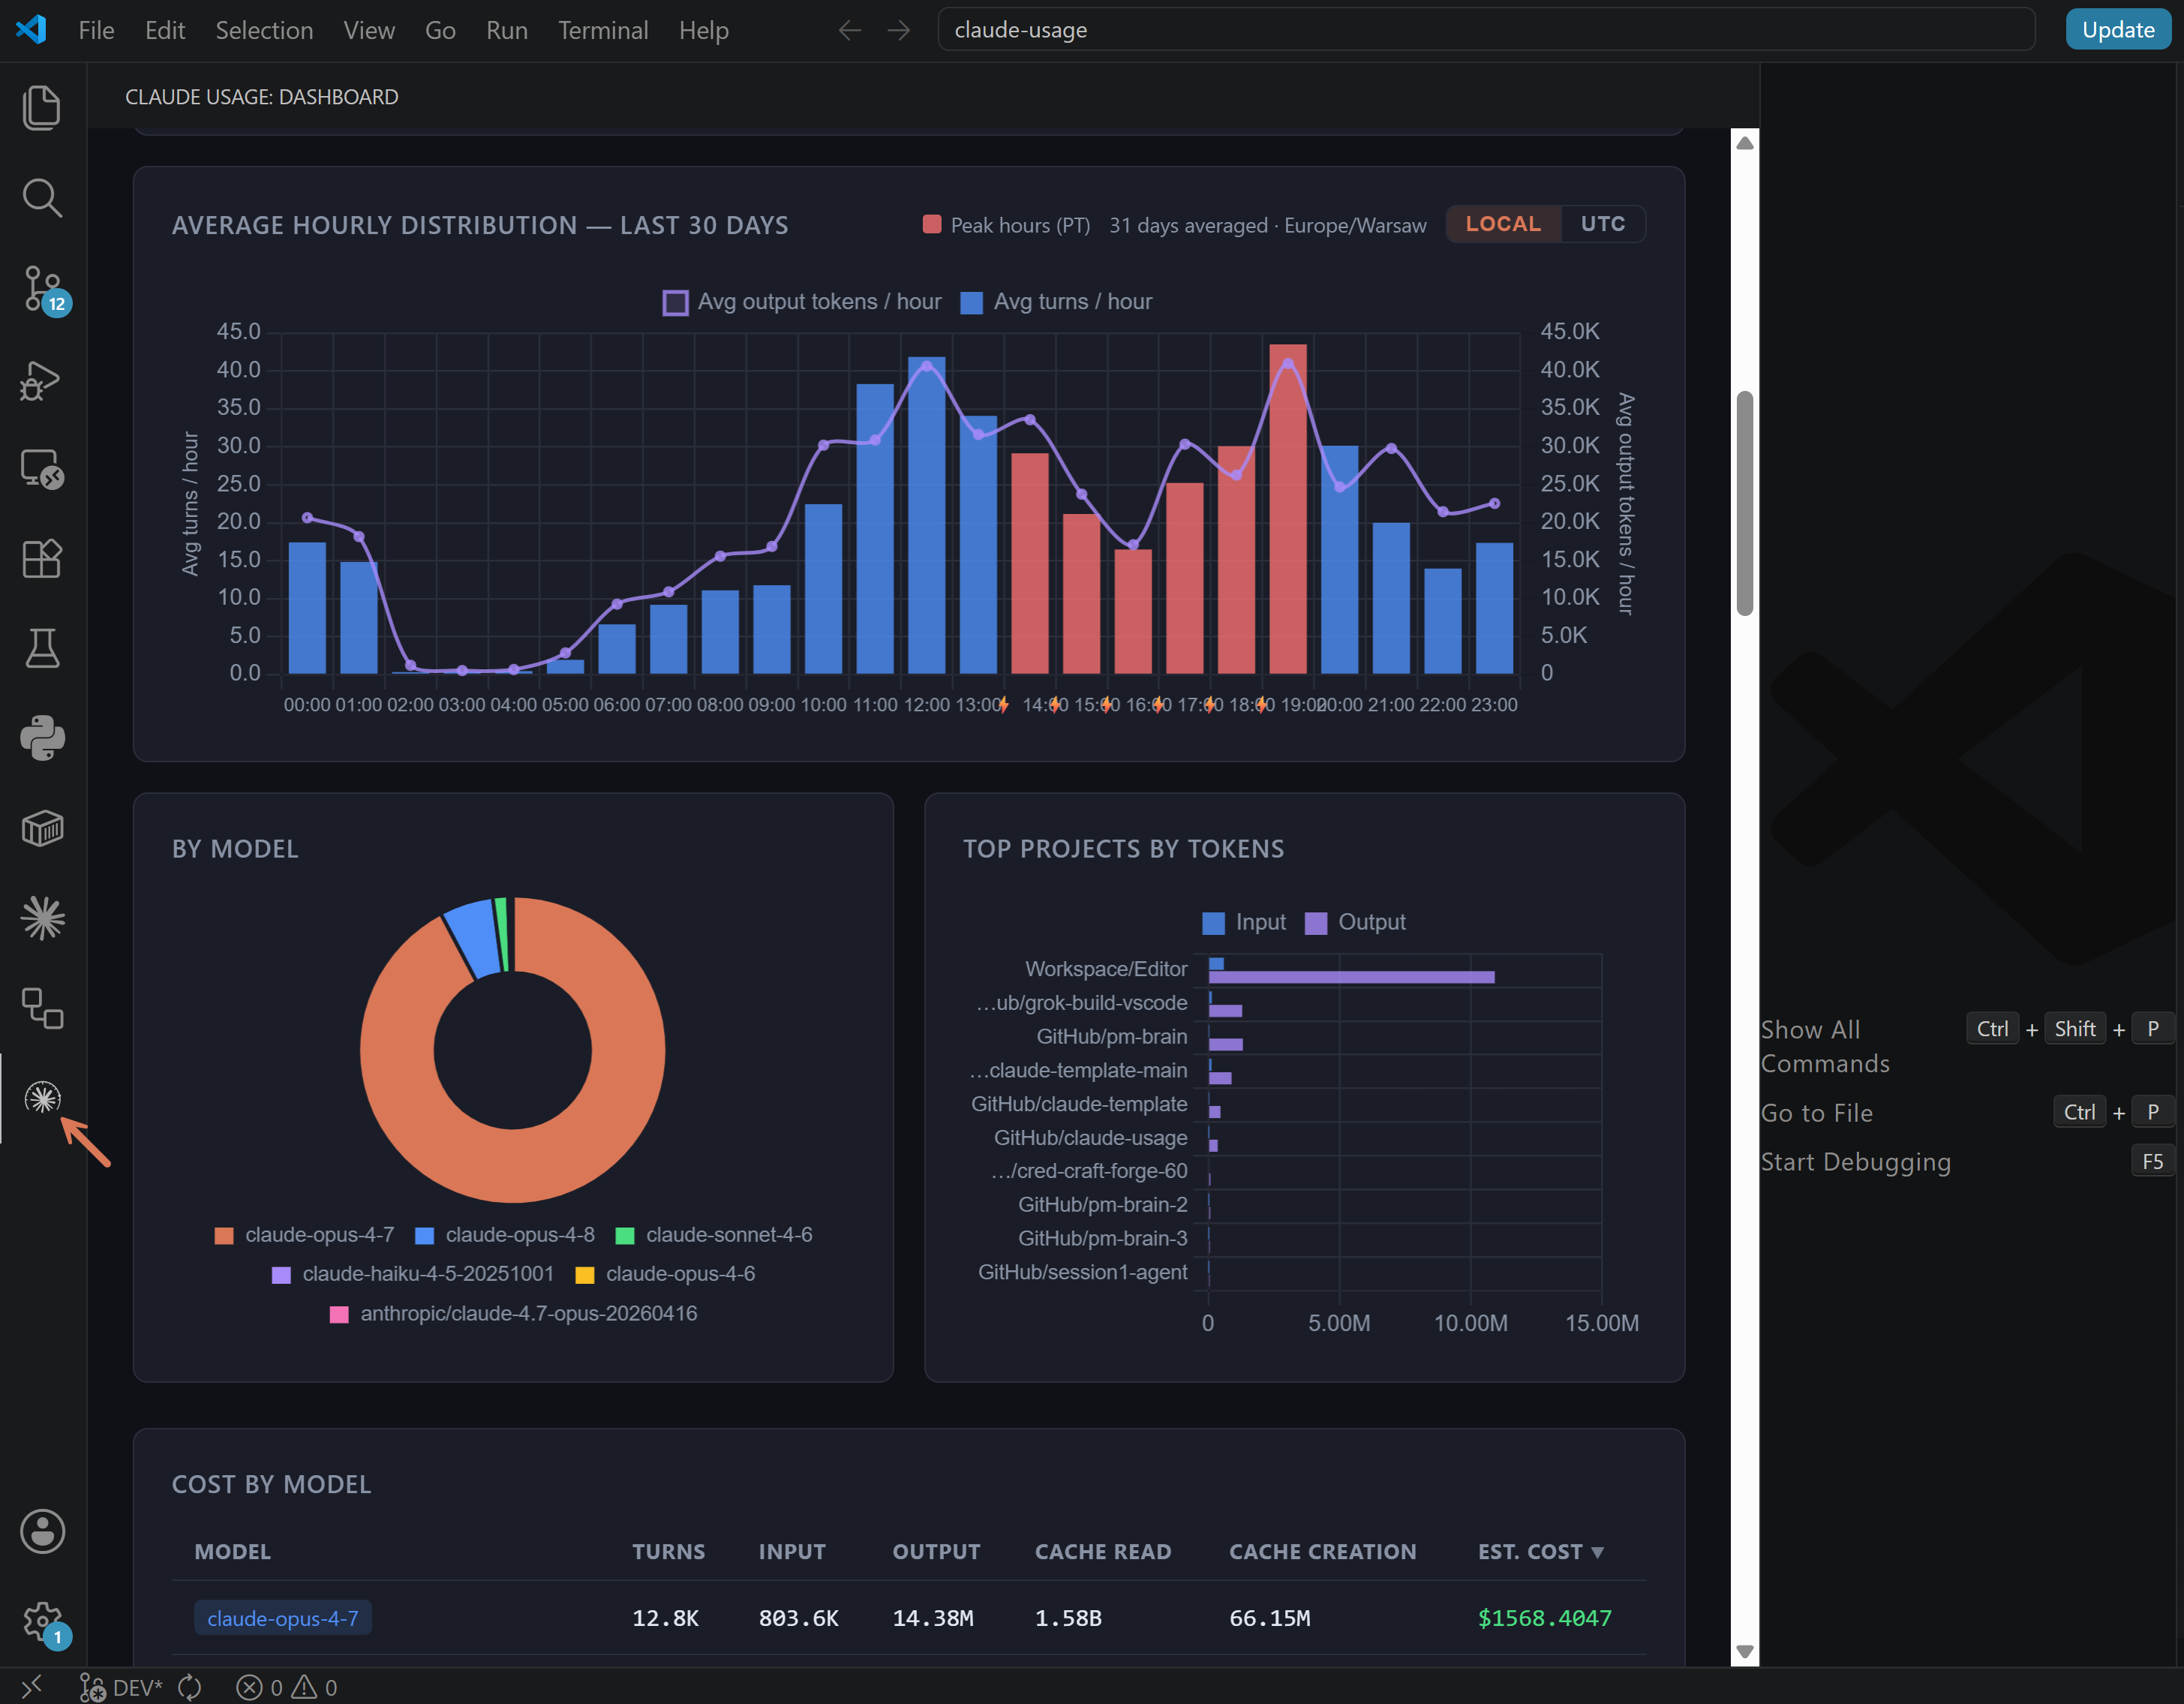
Task: Synchronize changes in the status bar
Action: click(x=190, y=1687)
